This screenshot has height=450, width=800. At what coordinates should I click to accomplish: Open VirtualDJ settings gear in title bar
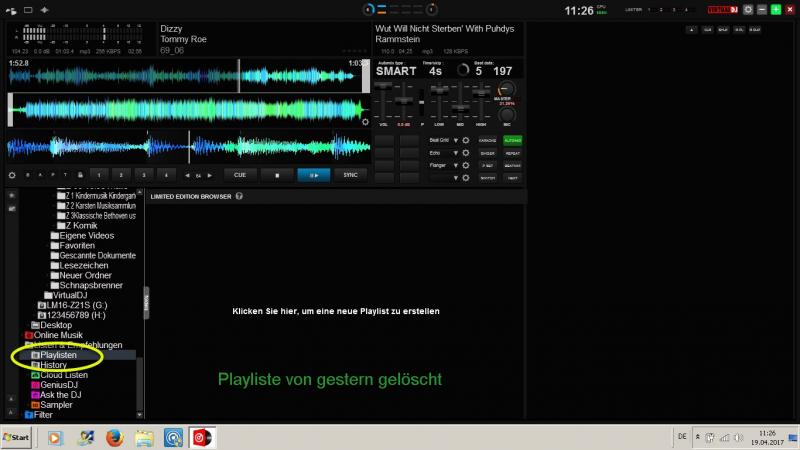pyautogui.click(x=748, y=10)
